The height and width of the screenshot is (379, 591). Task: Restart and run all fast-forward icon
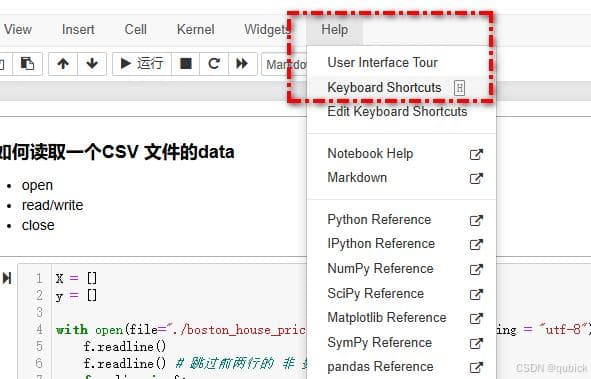click(242, 64)
